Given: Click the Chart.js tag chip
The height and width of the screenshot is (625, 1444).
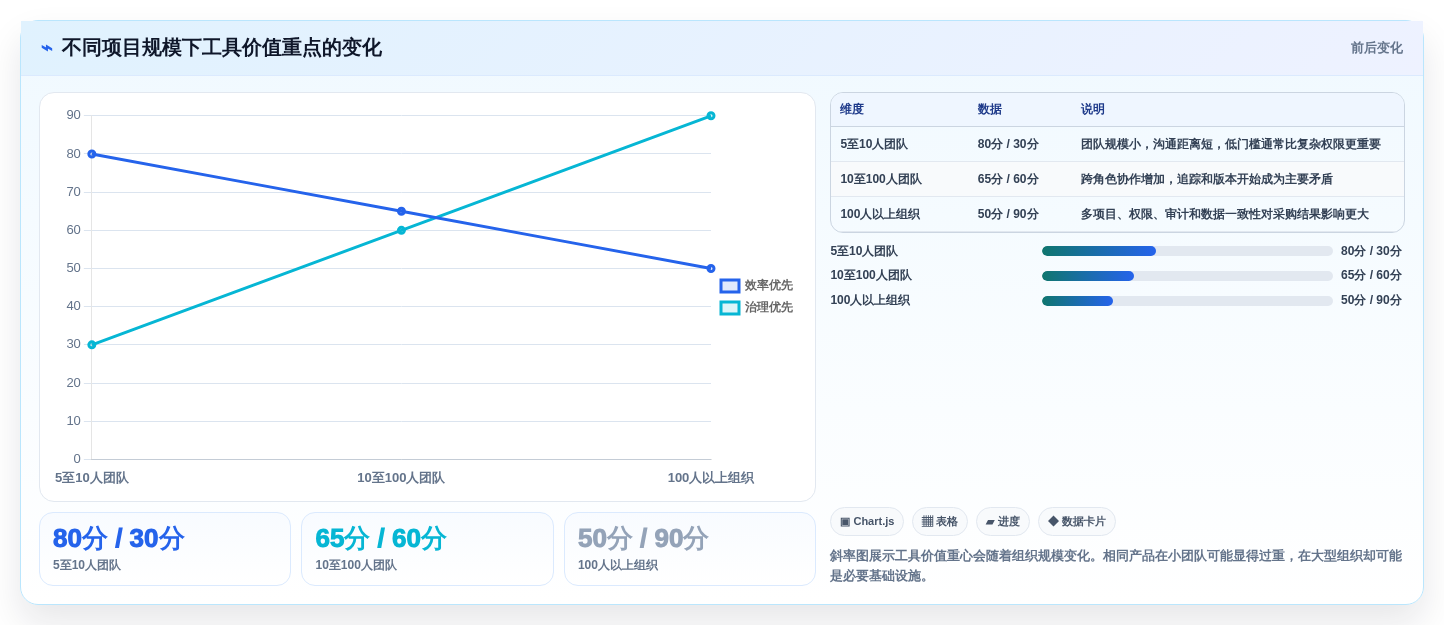Looking at the screenshot, I should pyautogui.click(x=867, y=521).
